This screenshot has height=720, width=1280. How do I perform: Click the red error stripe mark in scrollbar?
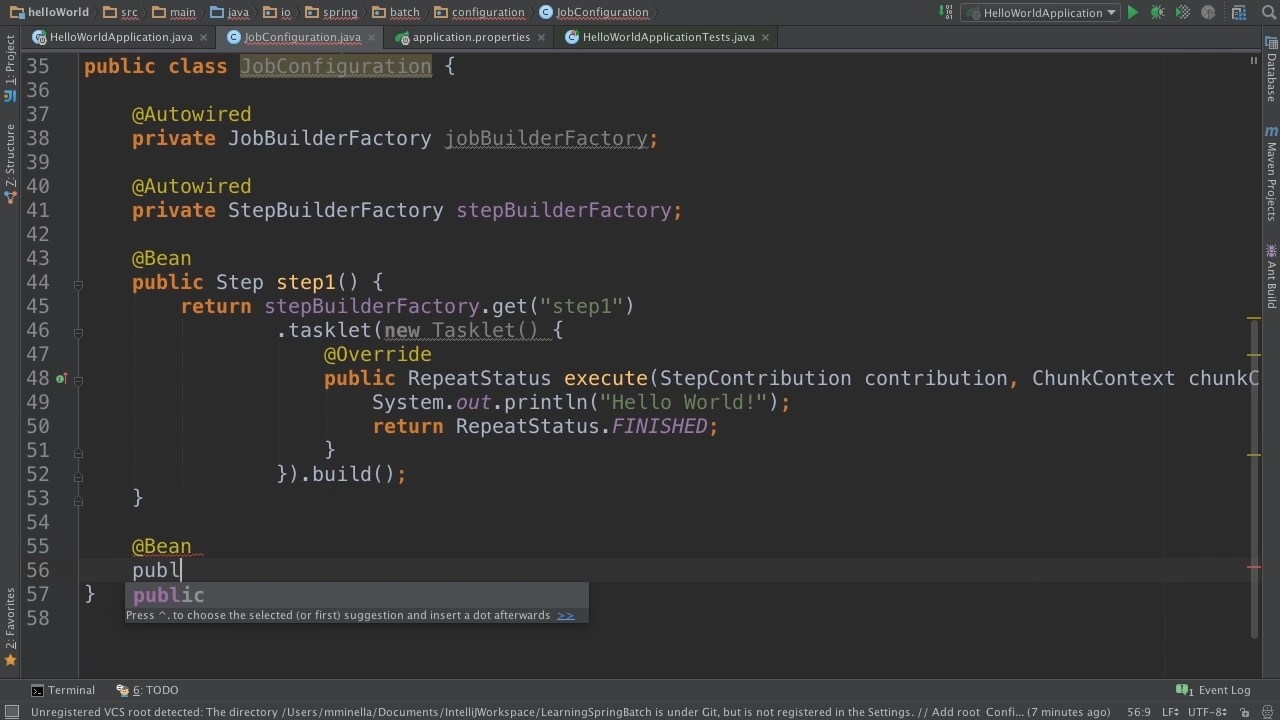pos(1254,567)
